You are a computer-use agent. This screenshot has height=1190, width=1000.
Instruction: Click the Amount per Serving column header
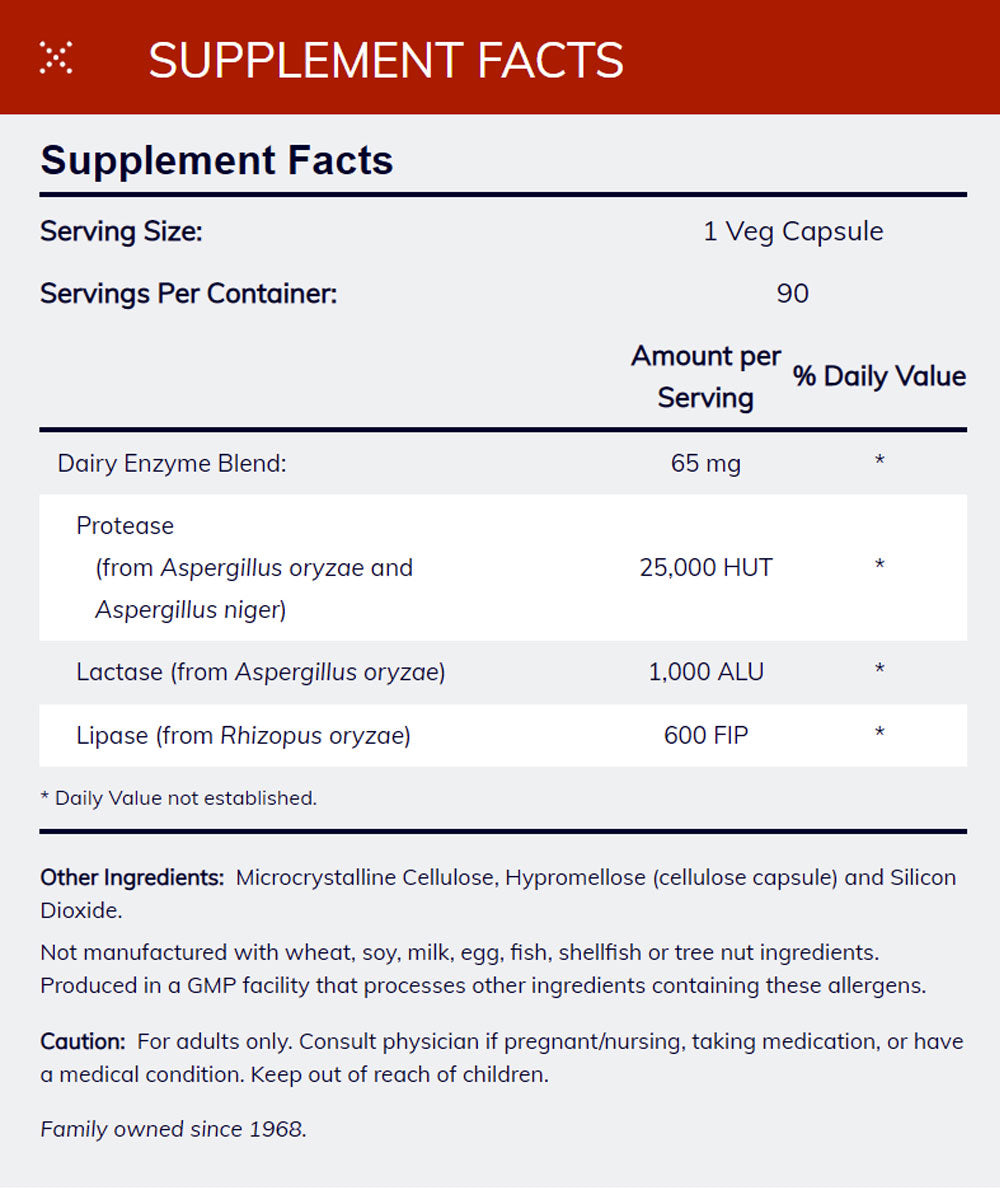(x=706, y=377)
